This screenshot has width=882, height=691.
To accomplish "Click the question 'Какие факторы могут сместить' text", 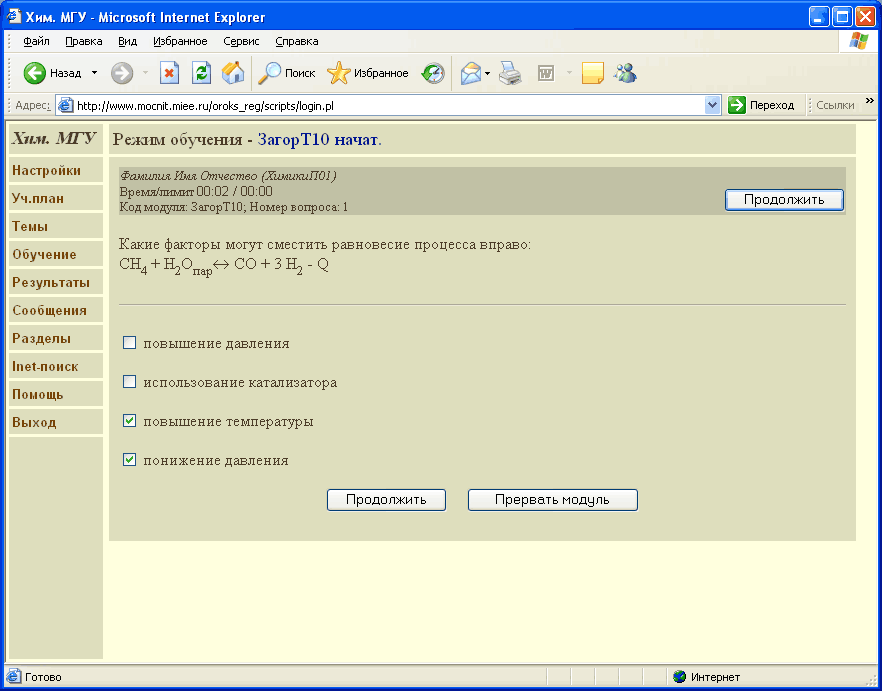I will click(x=325, y=245).
